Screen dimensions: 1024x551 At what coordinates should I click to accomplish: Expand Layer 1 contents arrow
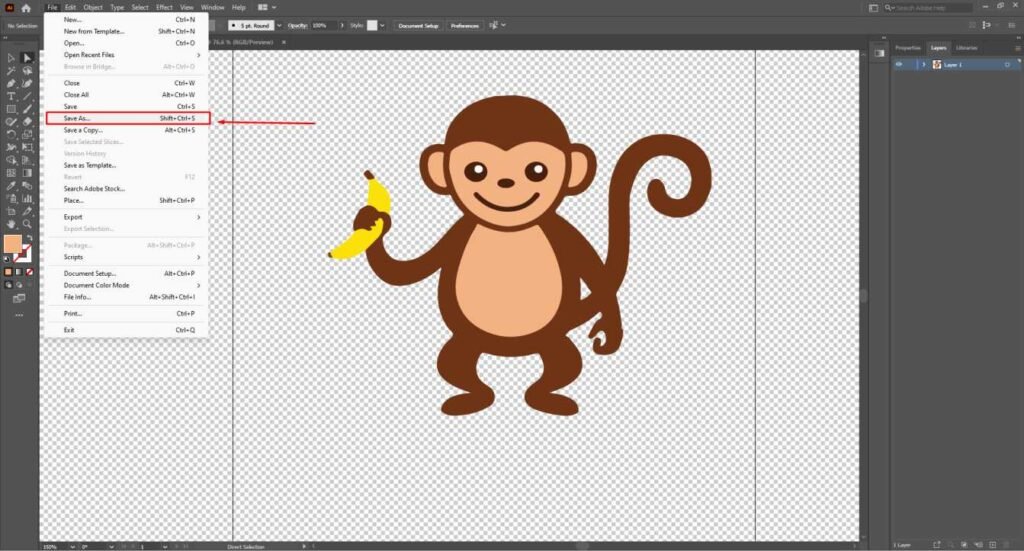coord(923,65)
